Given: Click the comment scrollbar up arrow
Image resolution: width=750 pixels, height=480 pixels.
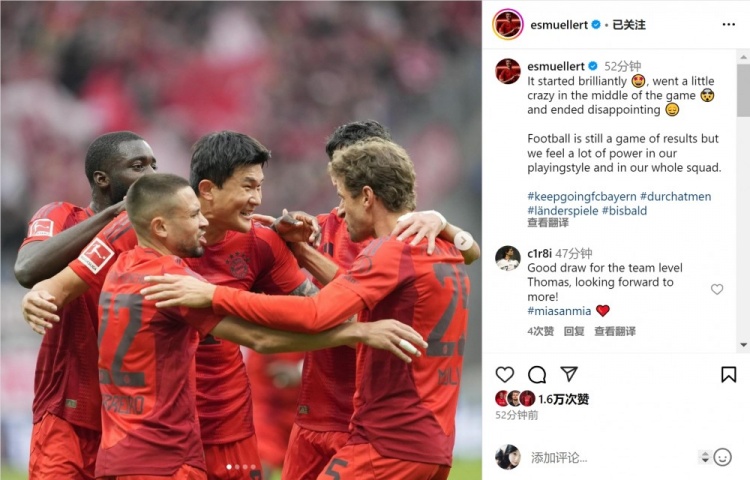Looking at the screenshot, I should 743,56.
